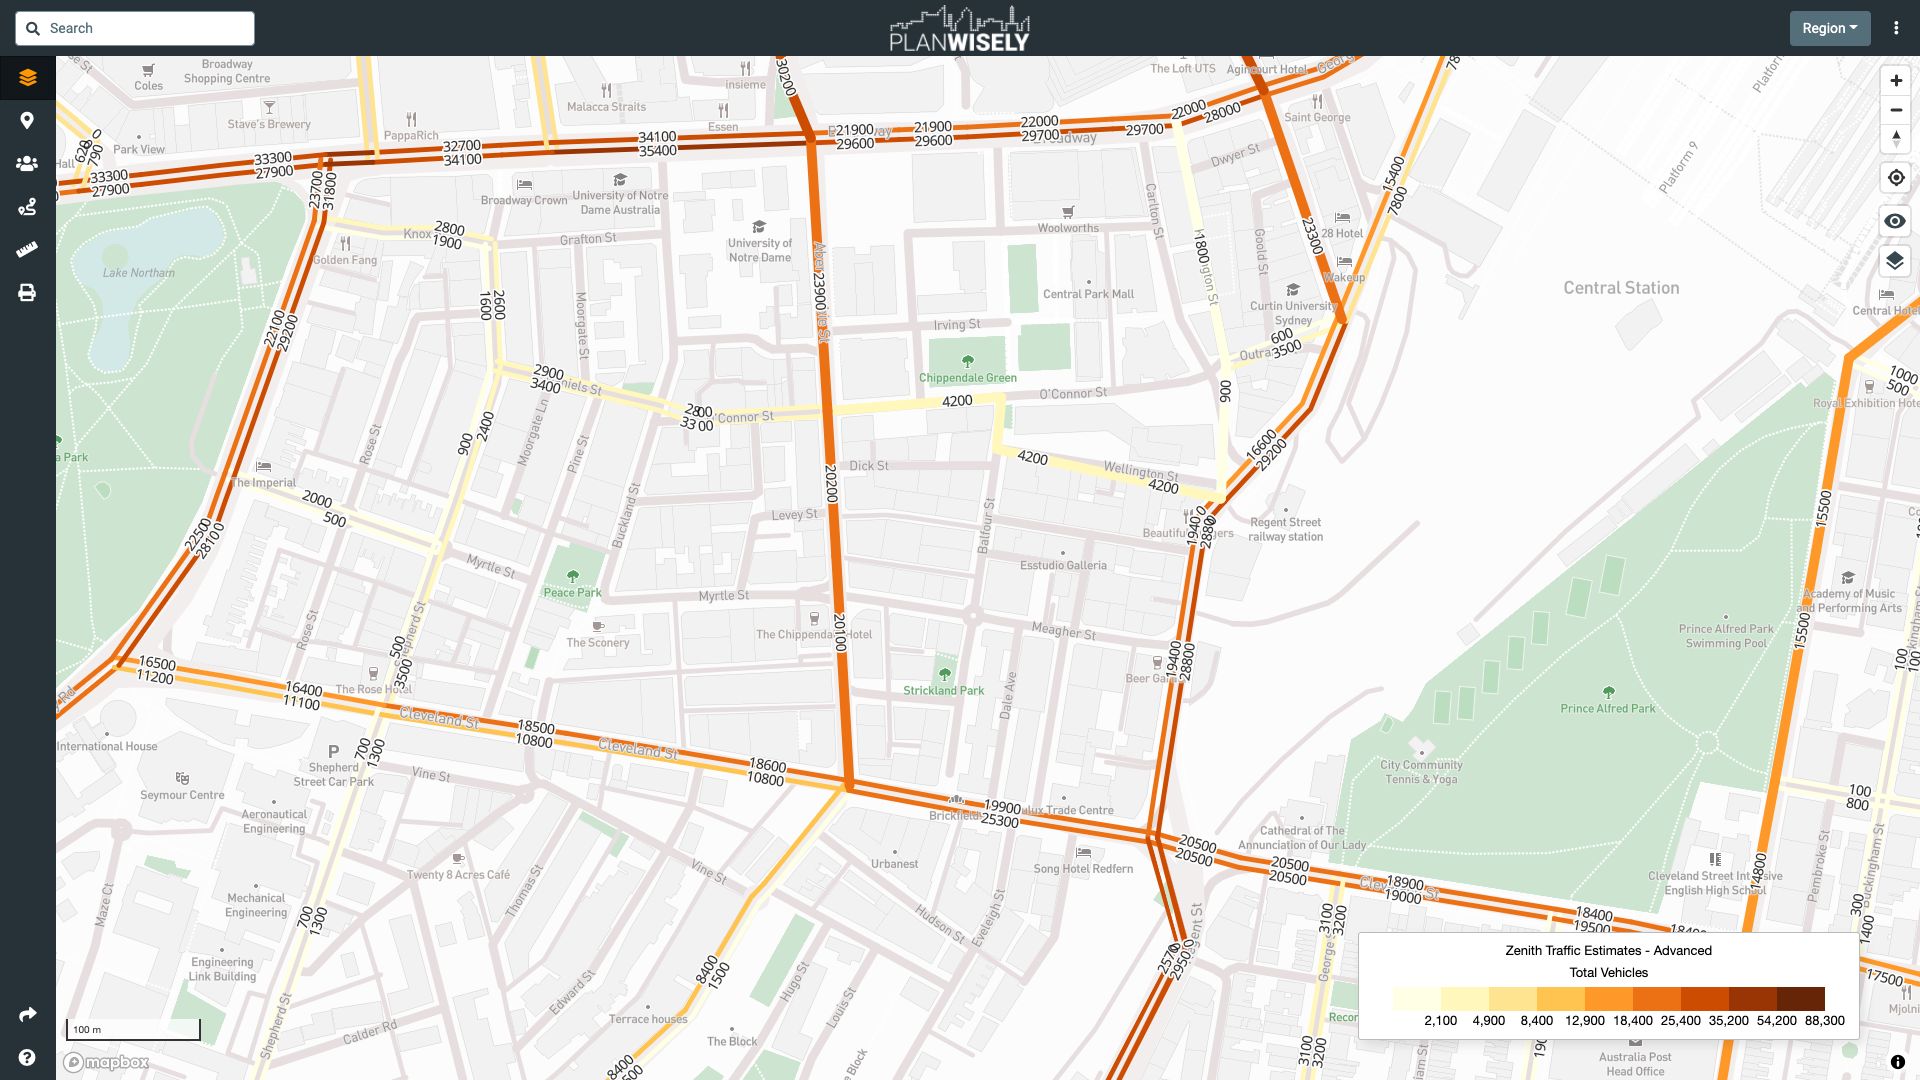Activate the ruler measure tool

27,250
